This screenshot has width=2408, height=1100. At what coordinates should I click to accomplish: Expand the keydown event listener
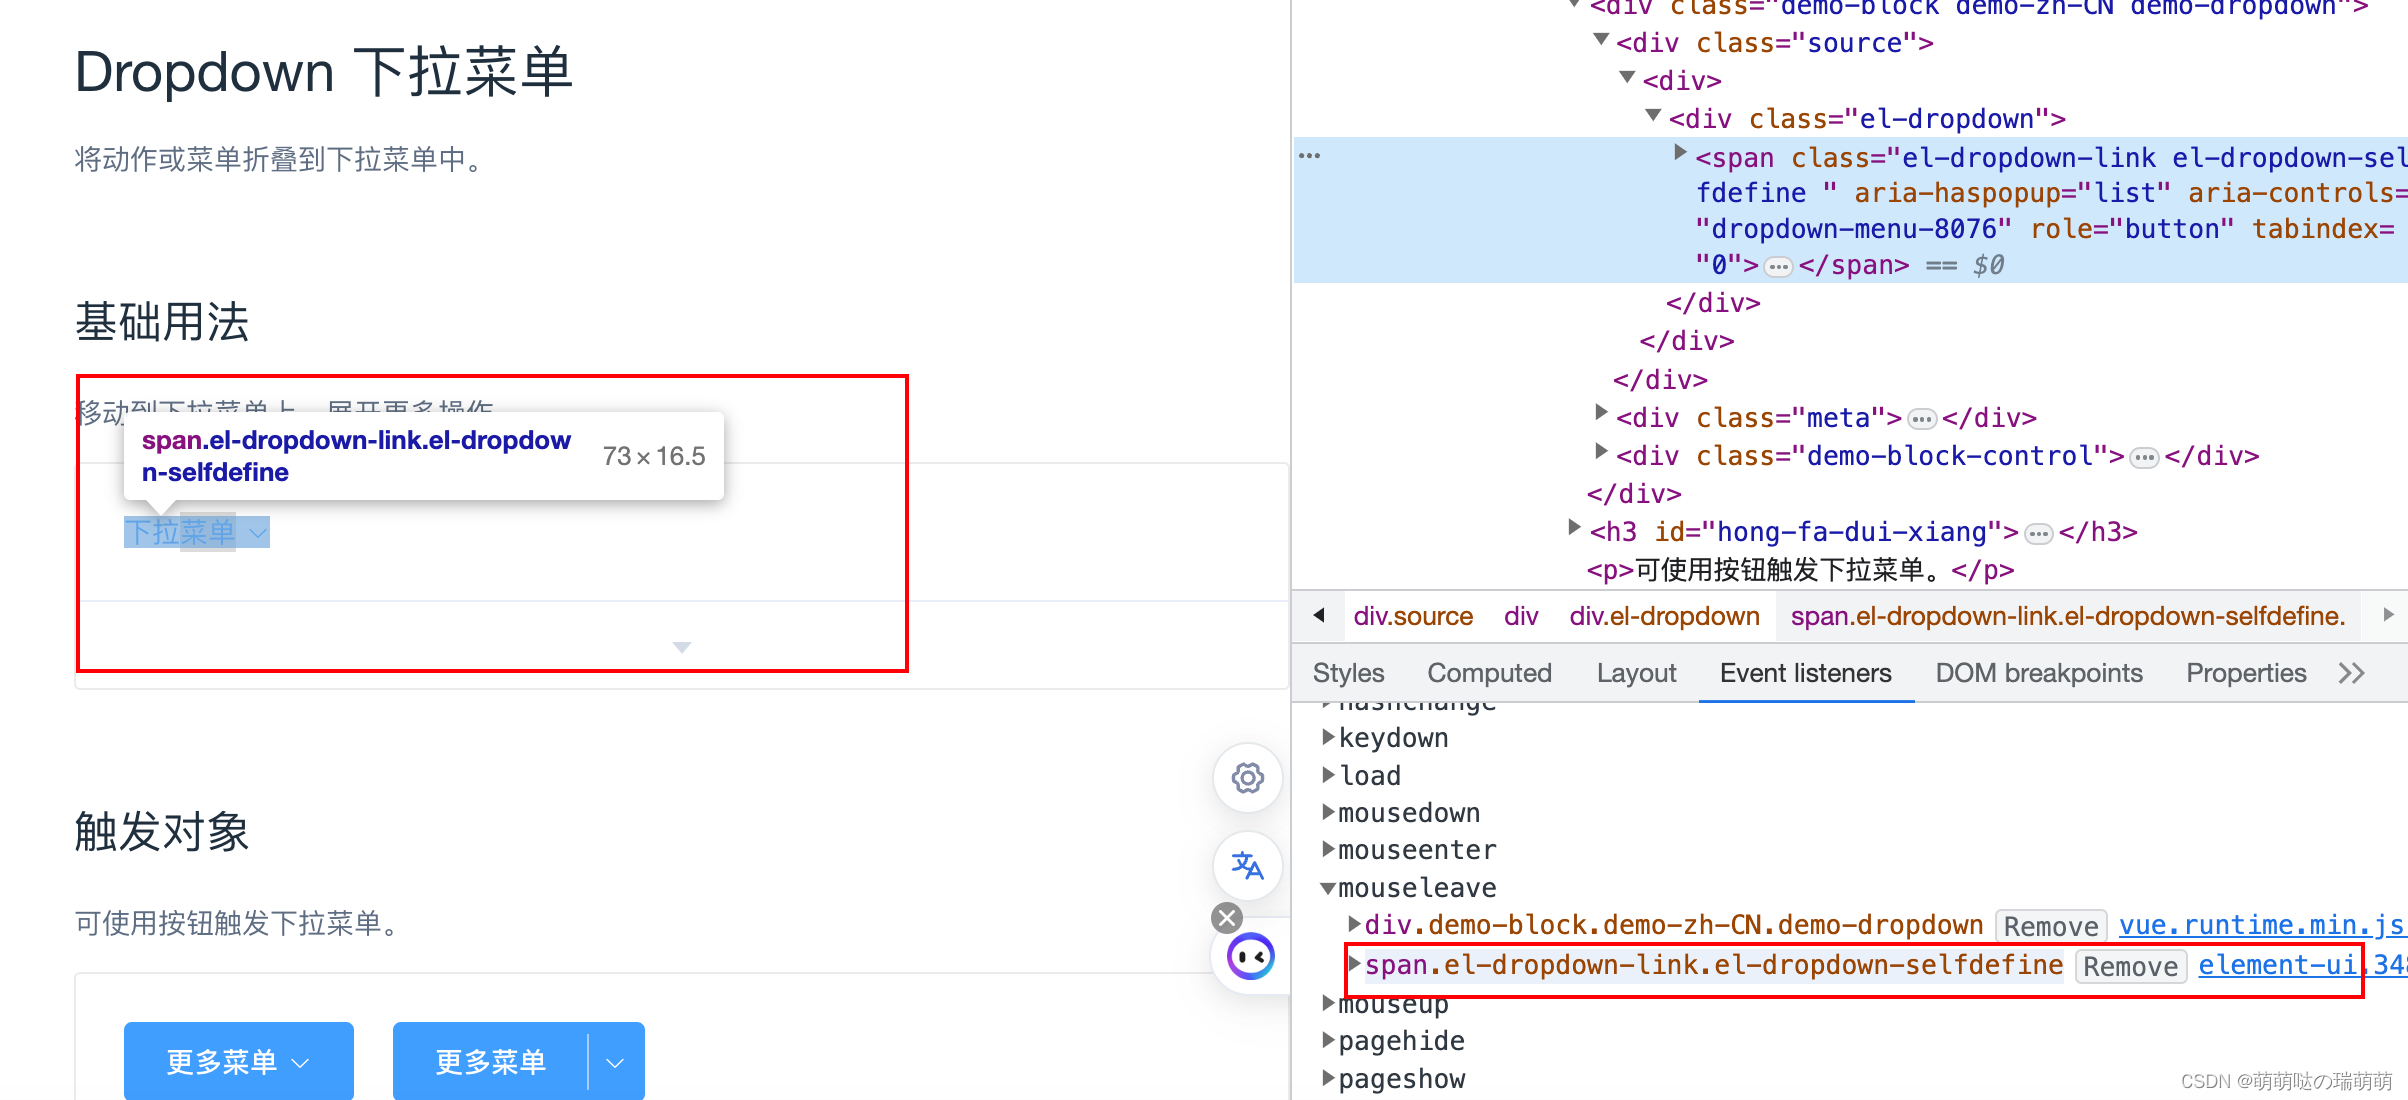[x=1328, y=737]
